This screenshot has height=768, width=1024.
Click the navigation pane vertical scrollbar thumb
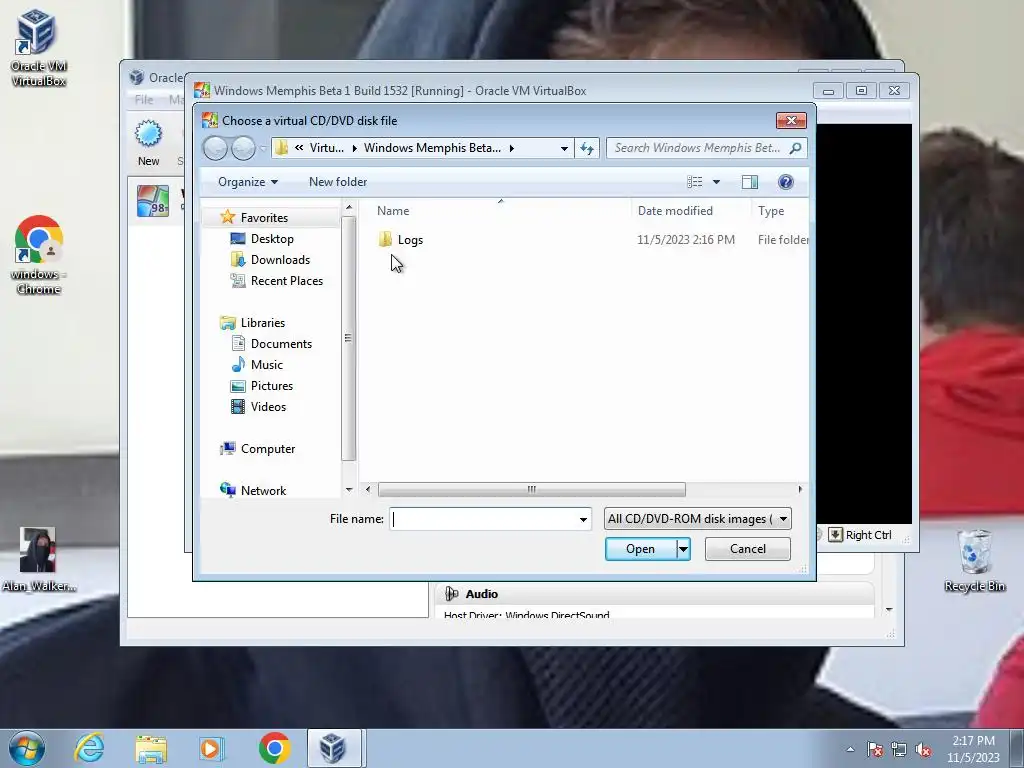[x=348, y=338]
